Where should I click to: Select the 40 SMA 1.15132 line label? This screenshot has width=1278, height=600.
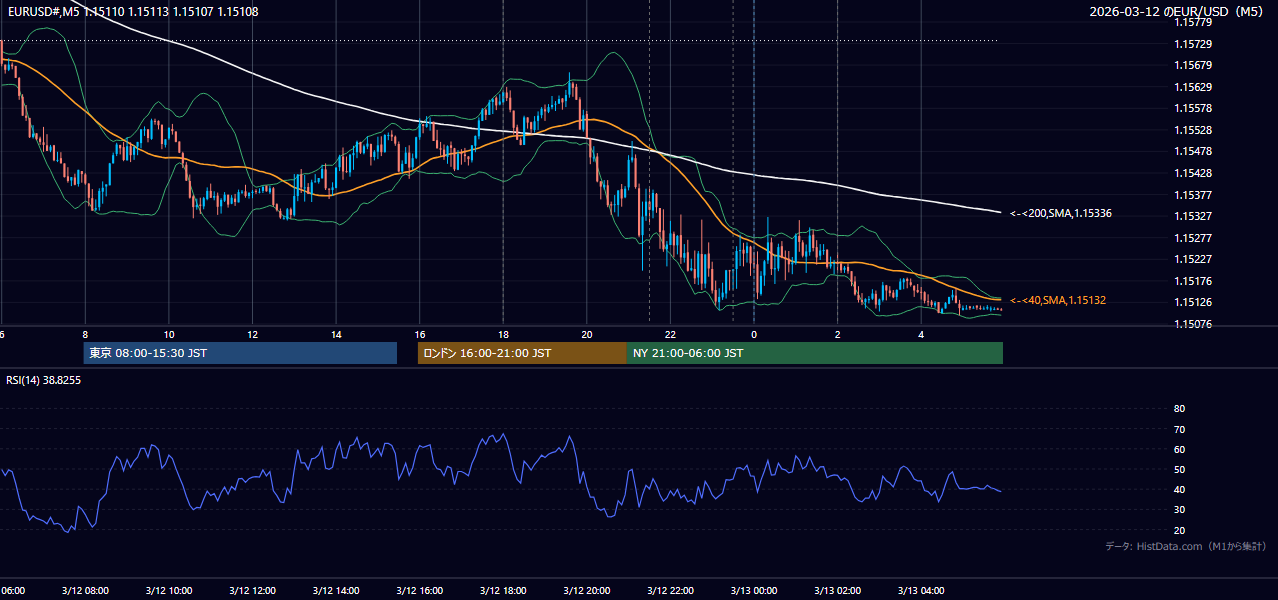1058,300
